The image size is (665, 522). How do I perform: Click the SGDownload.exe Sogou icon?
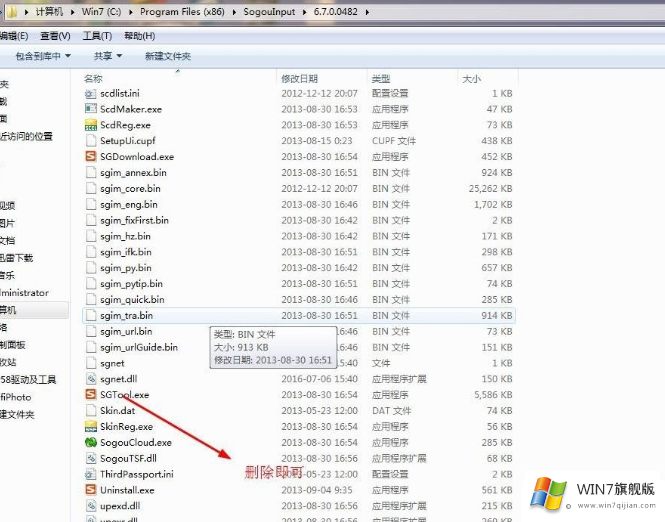[x=90, y=156]
